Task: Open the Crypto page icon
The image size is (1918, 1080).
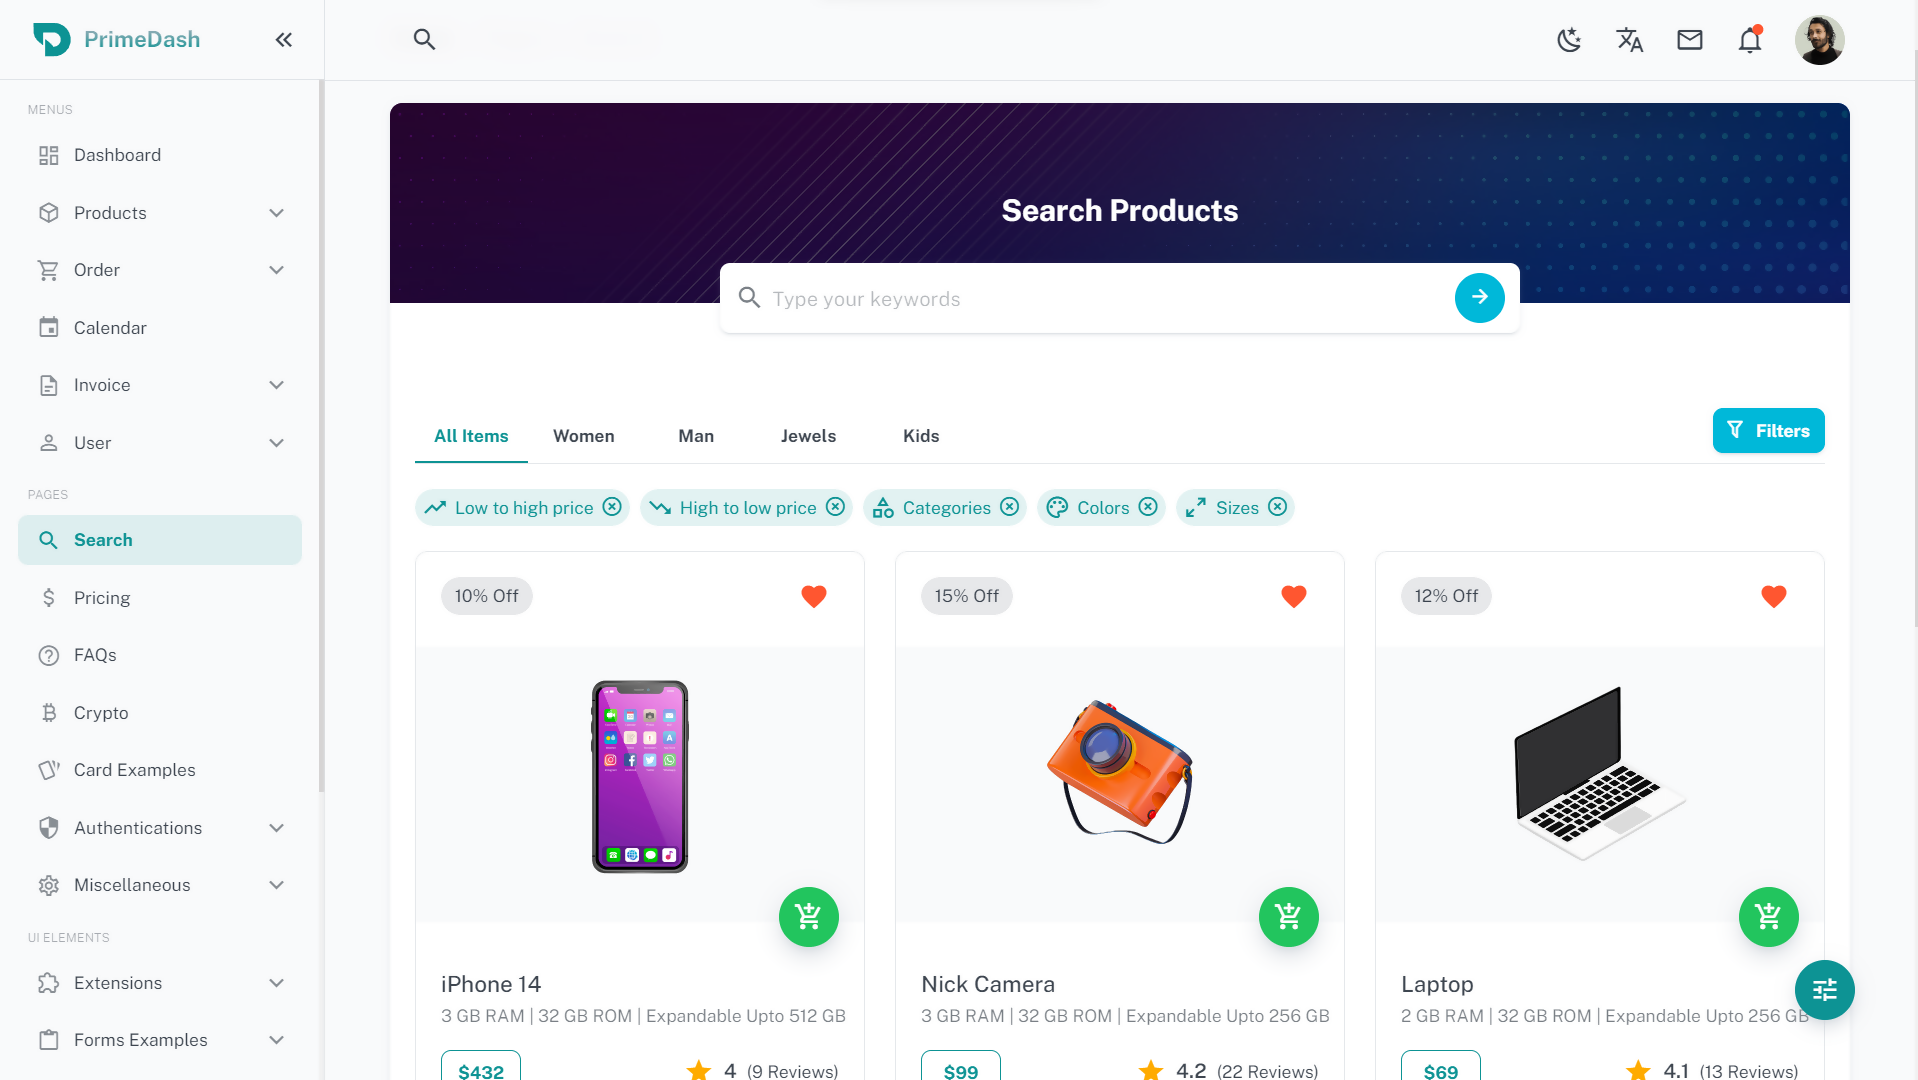Action: tap(49, 712)
